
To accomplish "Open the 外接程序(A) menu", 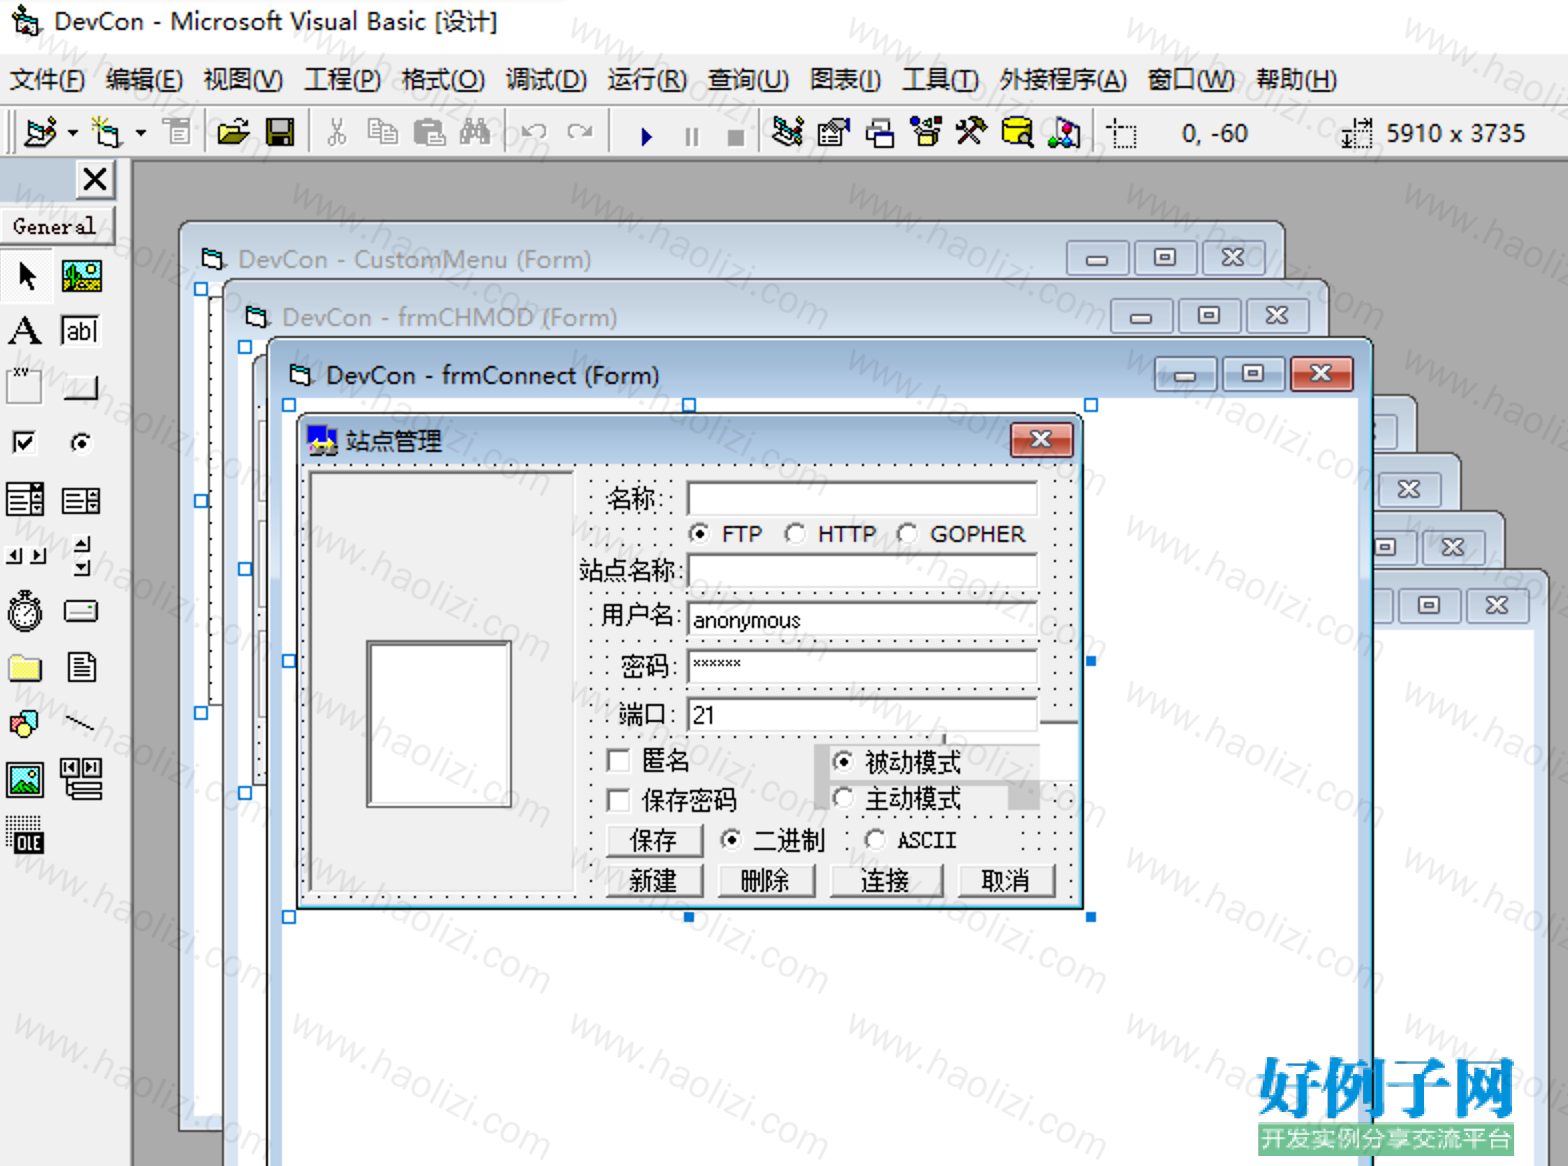I will point(1063,79).
